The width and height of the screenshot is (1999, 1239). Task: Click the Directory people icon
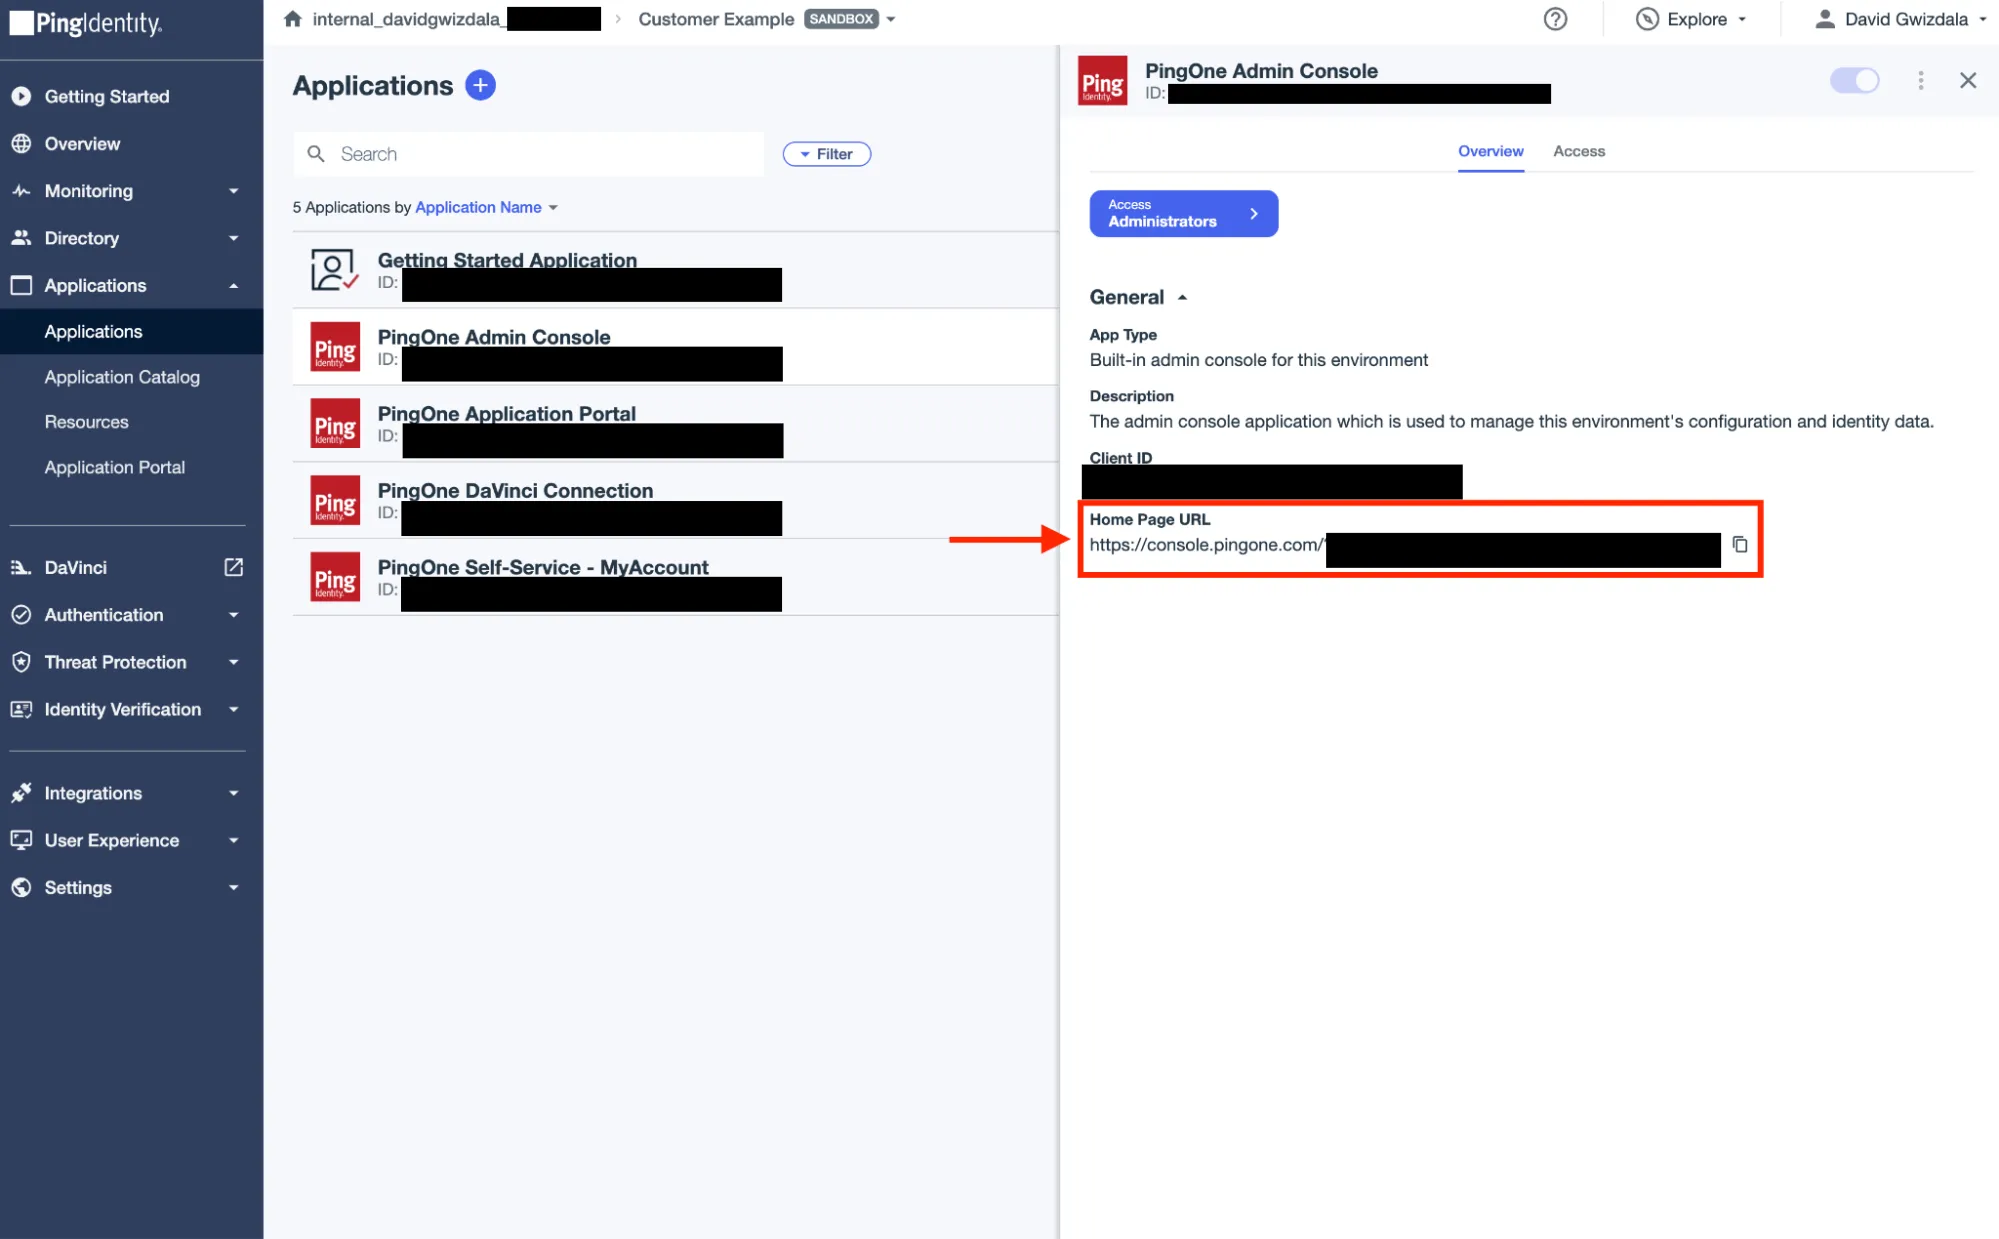(x=21, y=238)
